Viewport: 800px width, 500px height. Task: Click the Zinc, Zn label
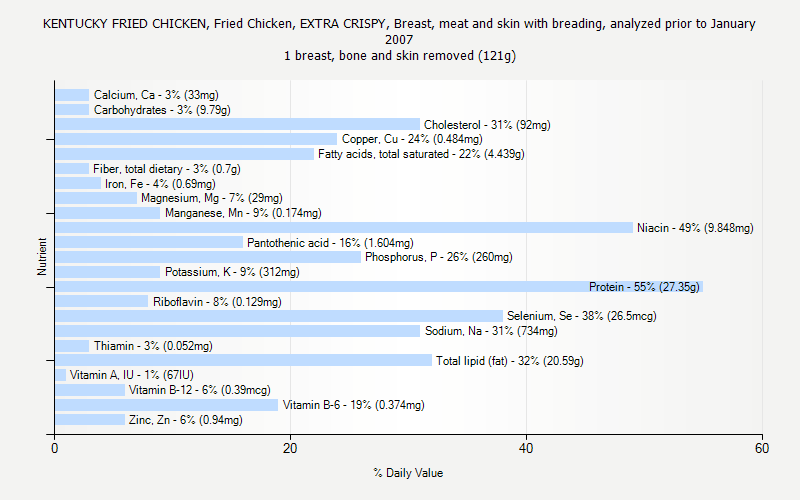[185, 420]
